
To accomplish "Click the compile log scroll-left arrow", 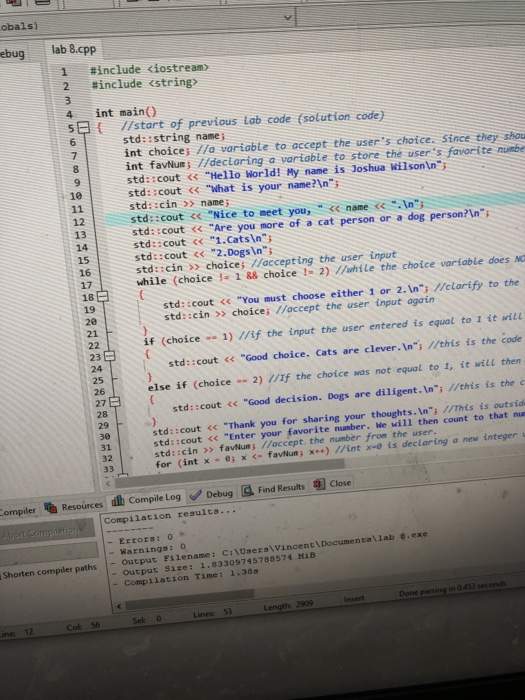I will [119, 606].
